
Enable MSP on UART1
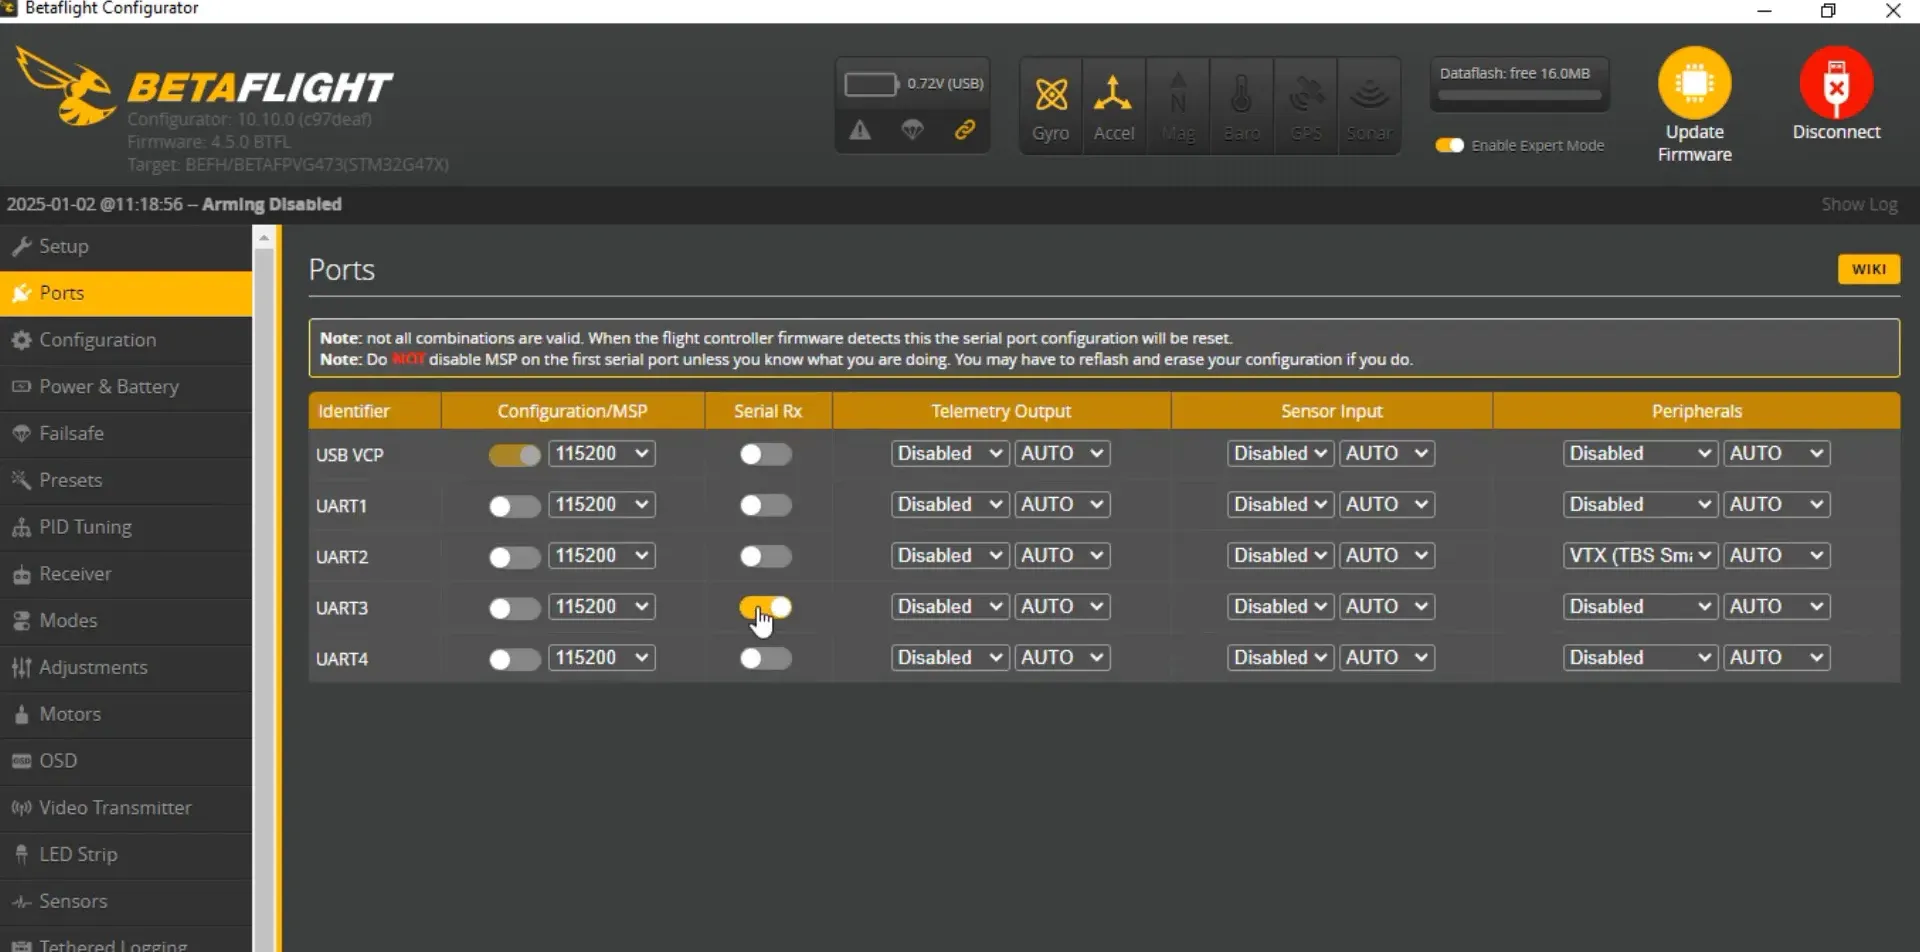pos(514,506)
